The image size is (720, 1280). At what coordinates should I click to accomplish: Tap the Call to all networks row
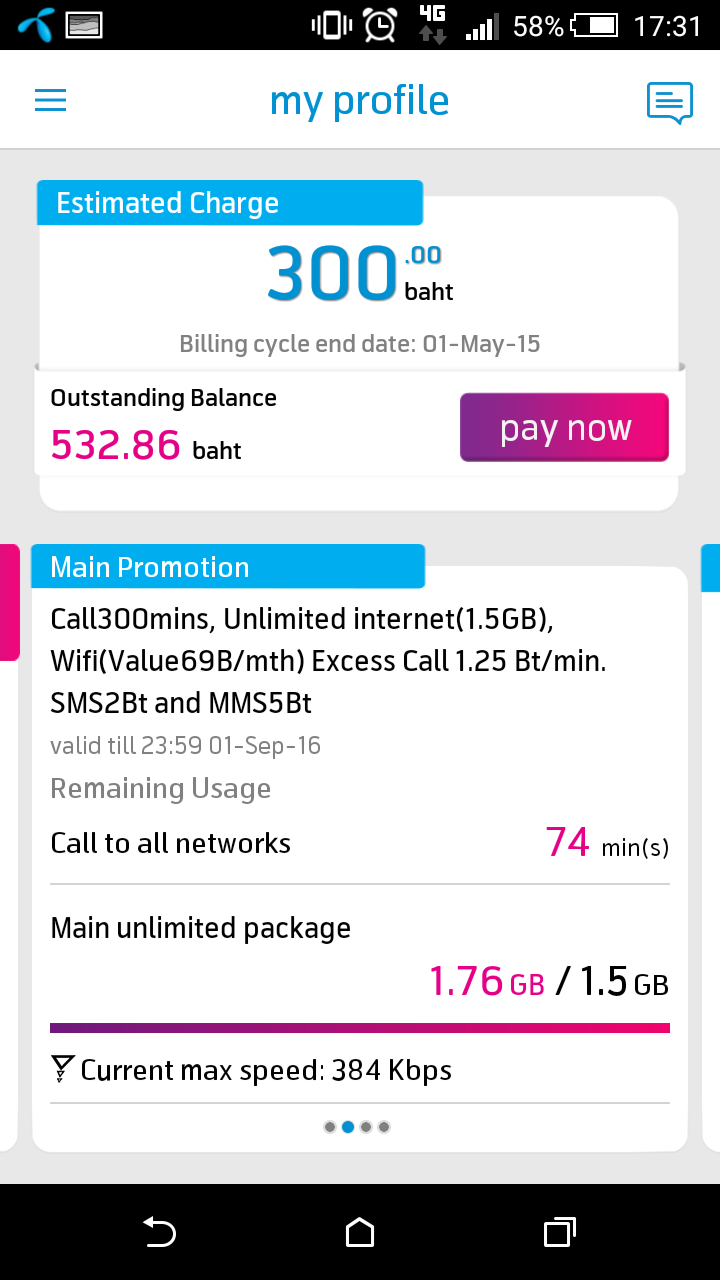point(360,843)
